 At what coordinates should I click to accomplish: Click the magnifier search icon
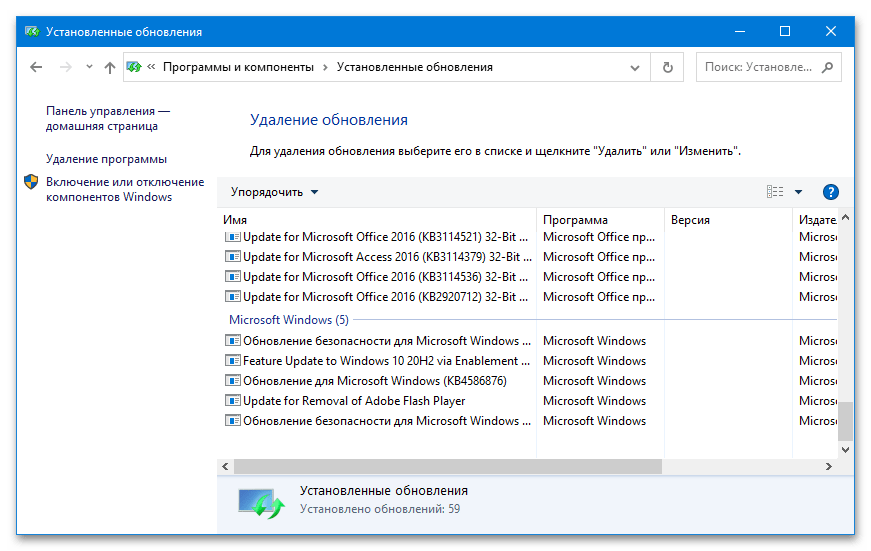828,67
